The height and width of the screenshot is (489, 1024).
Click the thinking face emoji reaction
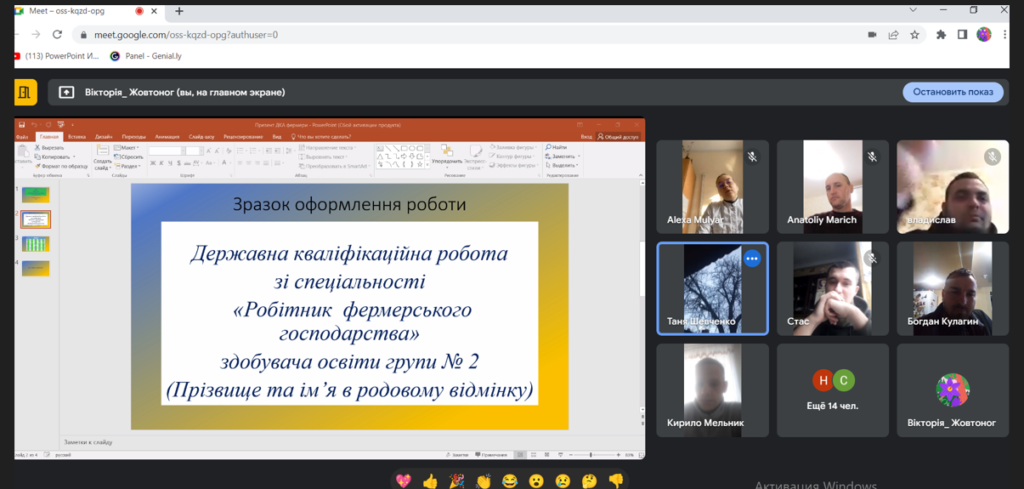click(x=590, y=481)
